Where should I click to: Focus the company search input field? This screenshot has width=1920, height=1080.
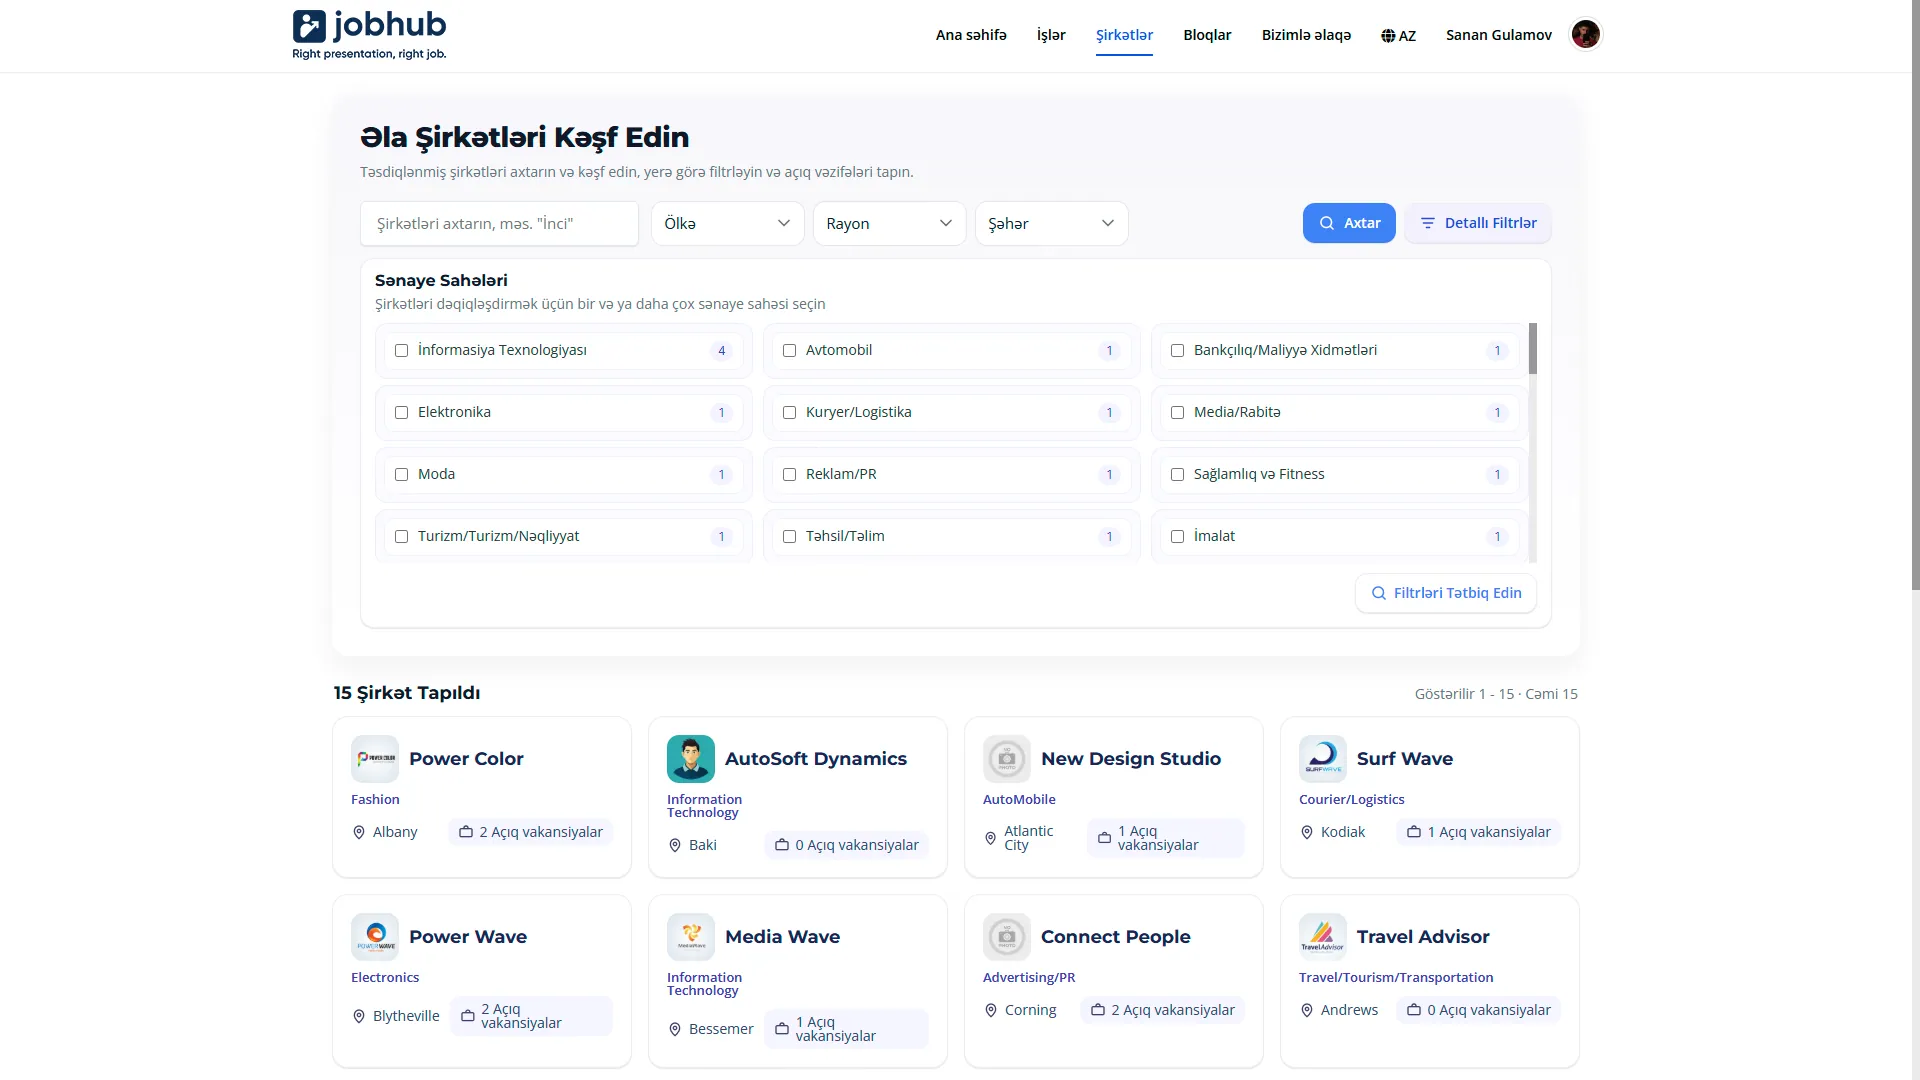pos(499,224)
